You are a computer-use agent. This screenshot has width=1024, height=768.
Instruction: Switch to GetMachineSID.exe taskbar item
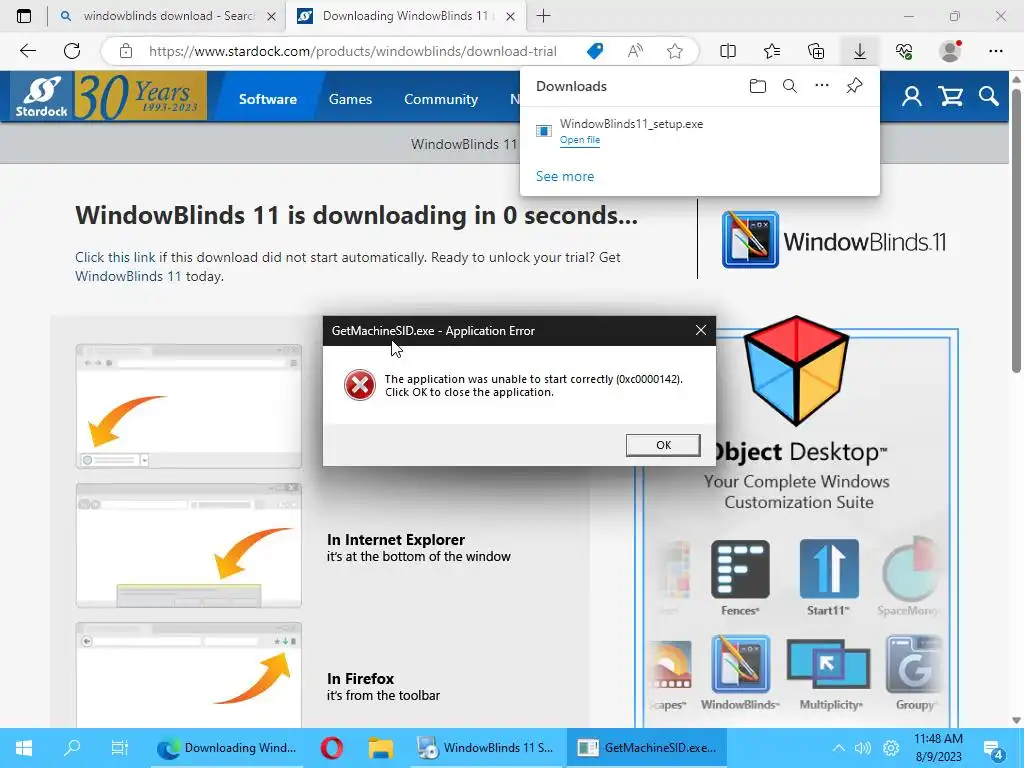(648, 748)
